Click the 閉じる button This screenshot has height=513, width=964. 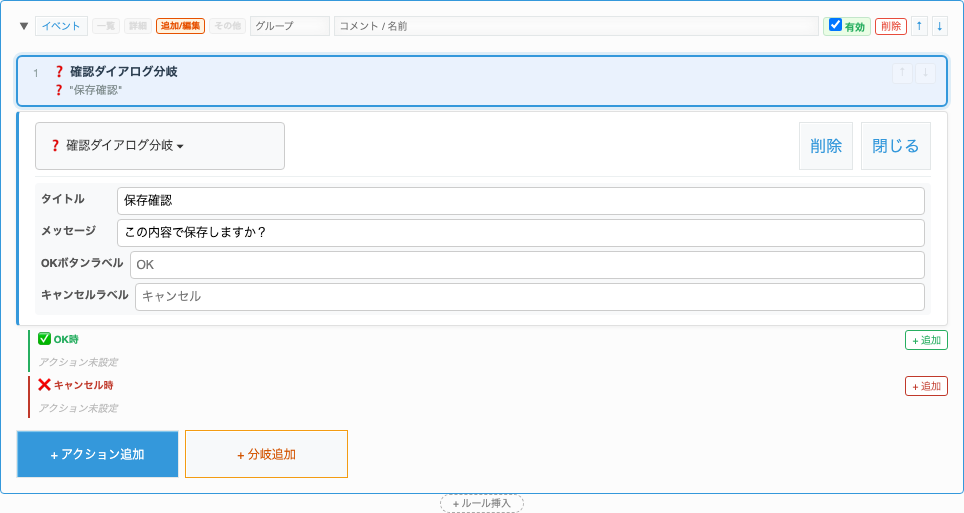click(x=896, y=146)
